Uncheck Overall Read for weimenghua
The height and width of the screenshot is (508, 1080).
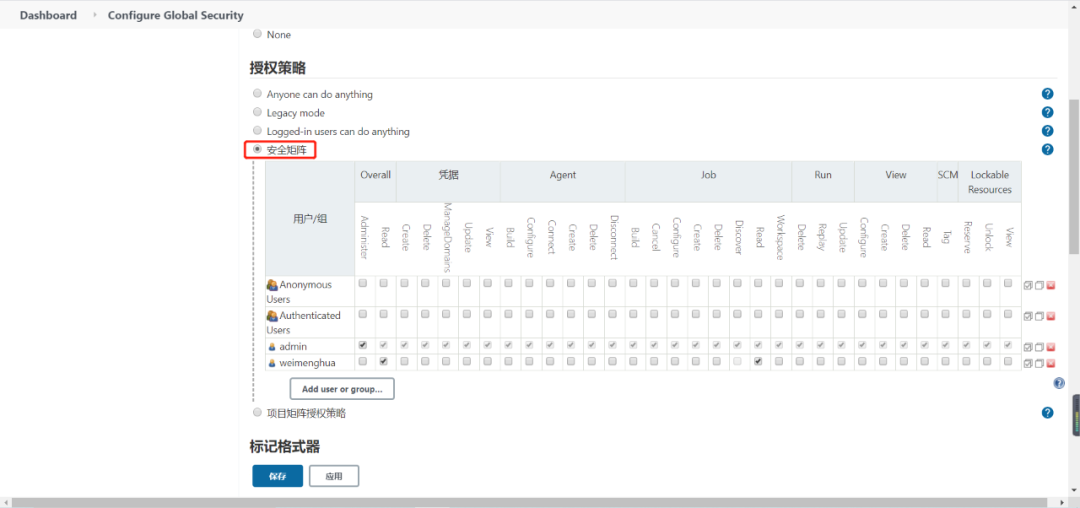384,361
